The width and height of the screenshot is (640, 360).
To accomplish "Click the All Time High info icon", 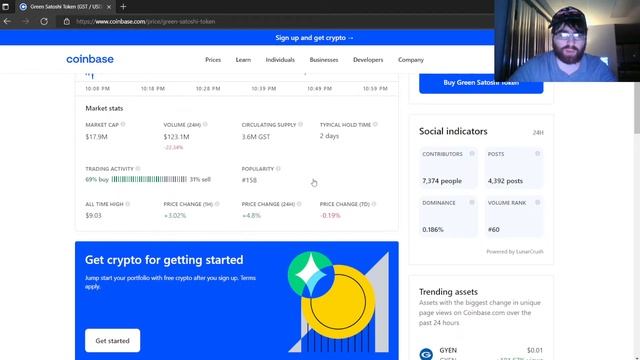I will click(127, 204).
